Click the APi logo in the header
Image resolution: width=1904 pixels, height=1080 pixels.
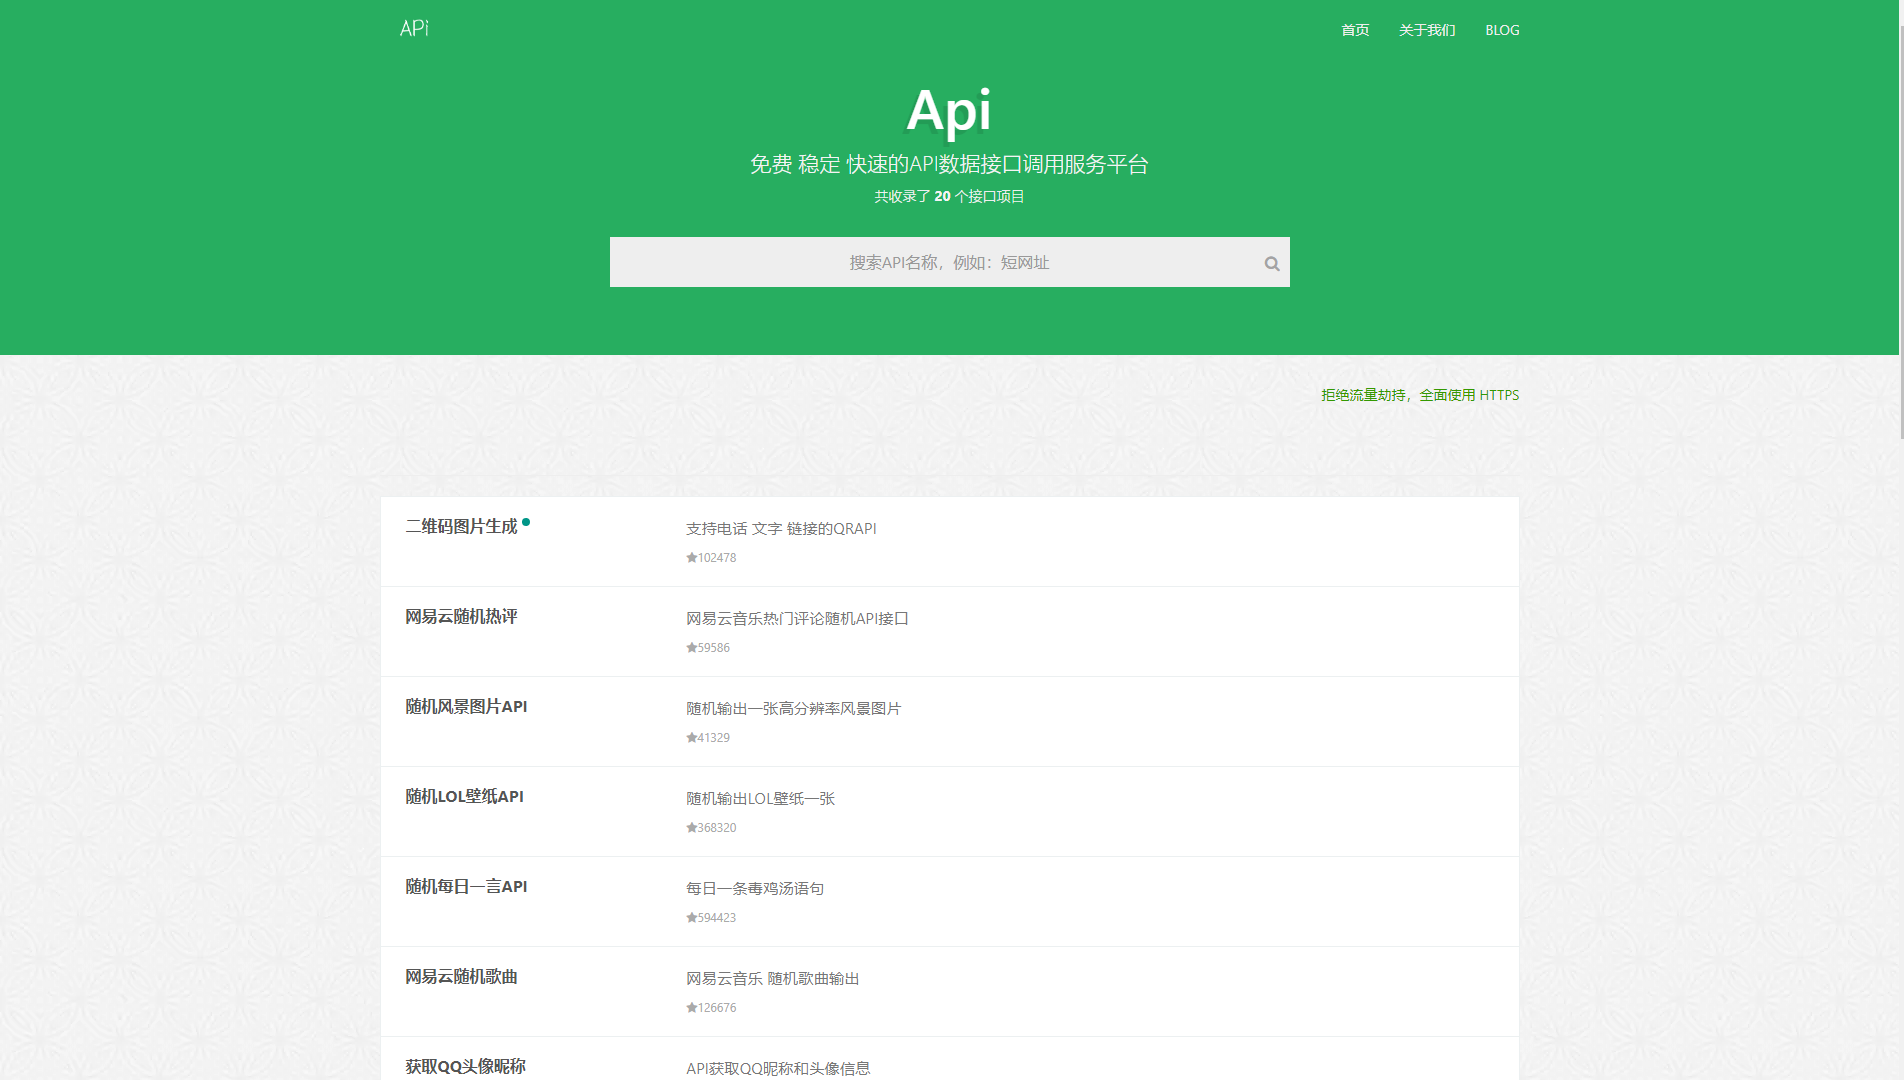tap(413, 27)
